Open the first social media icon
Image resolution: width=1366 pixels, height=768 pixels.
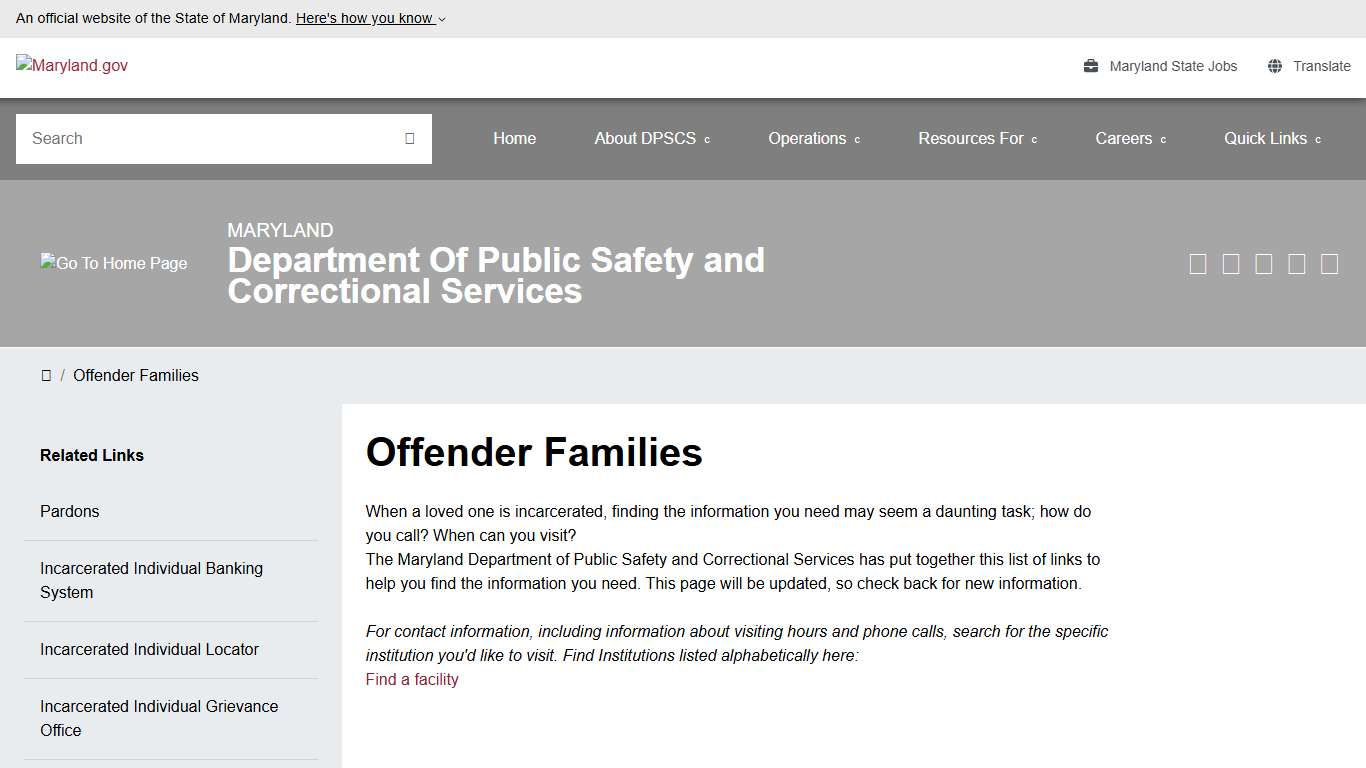click(x=1198, y=263)
